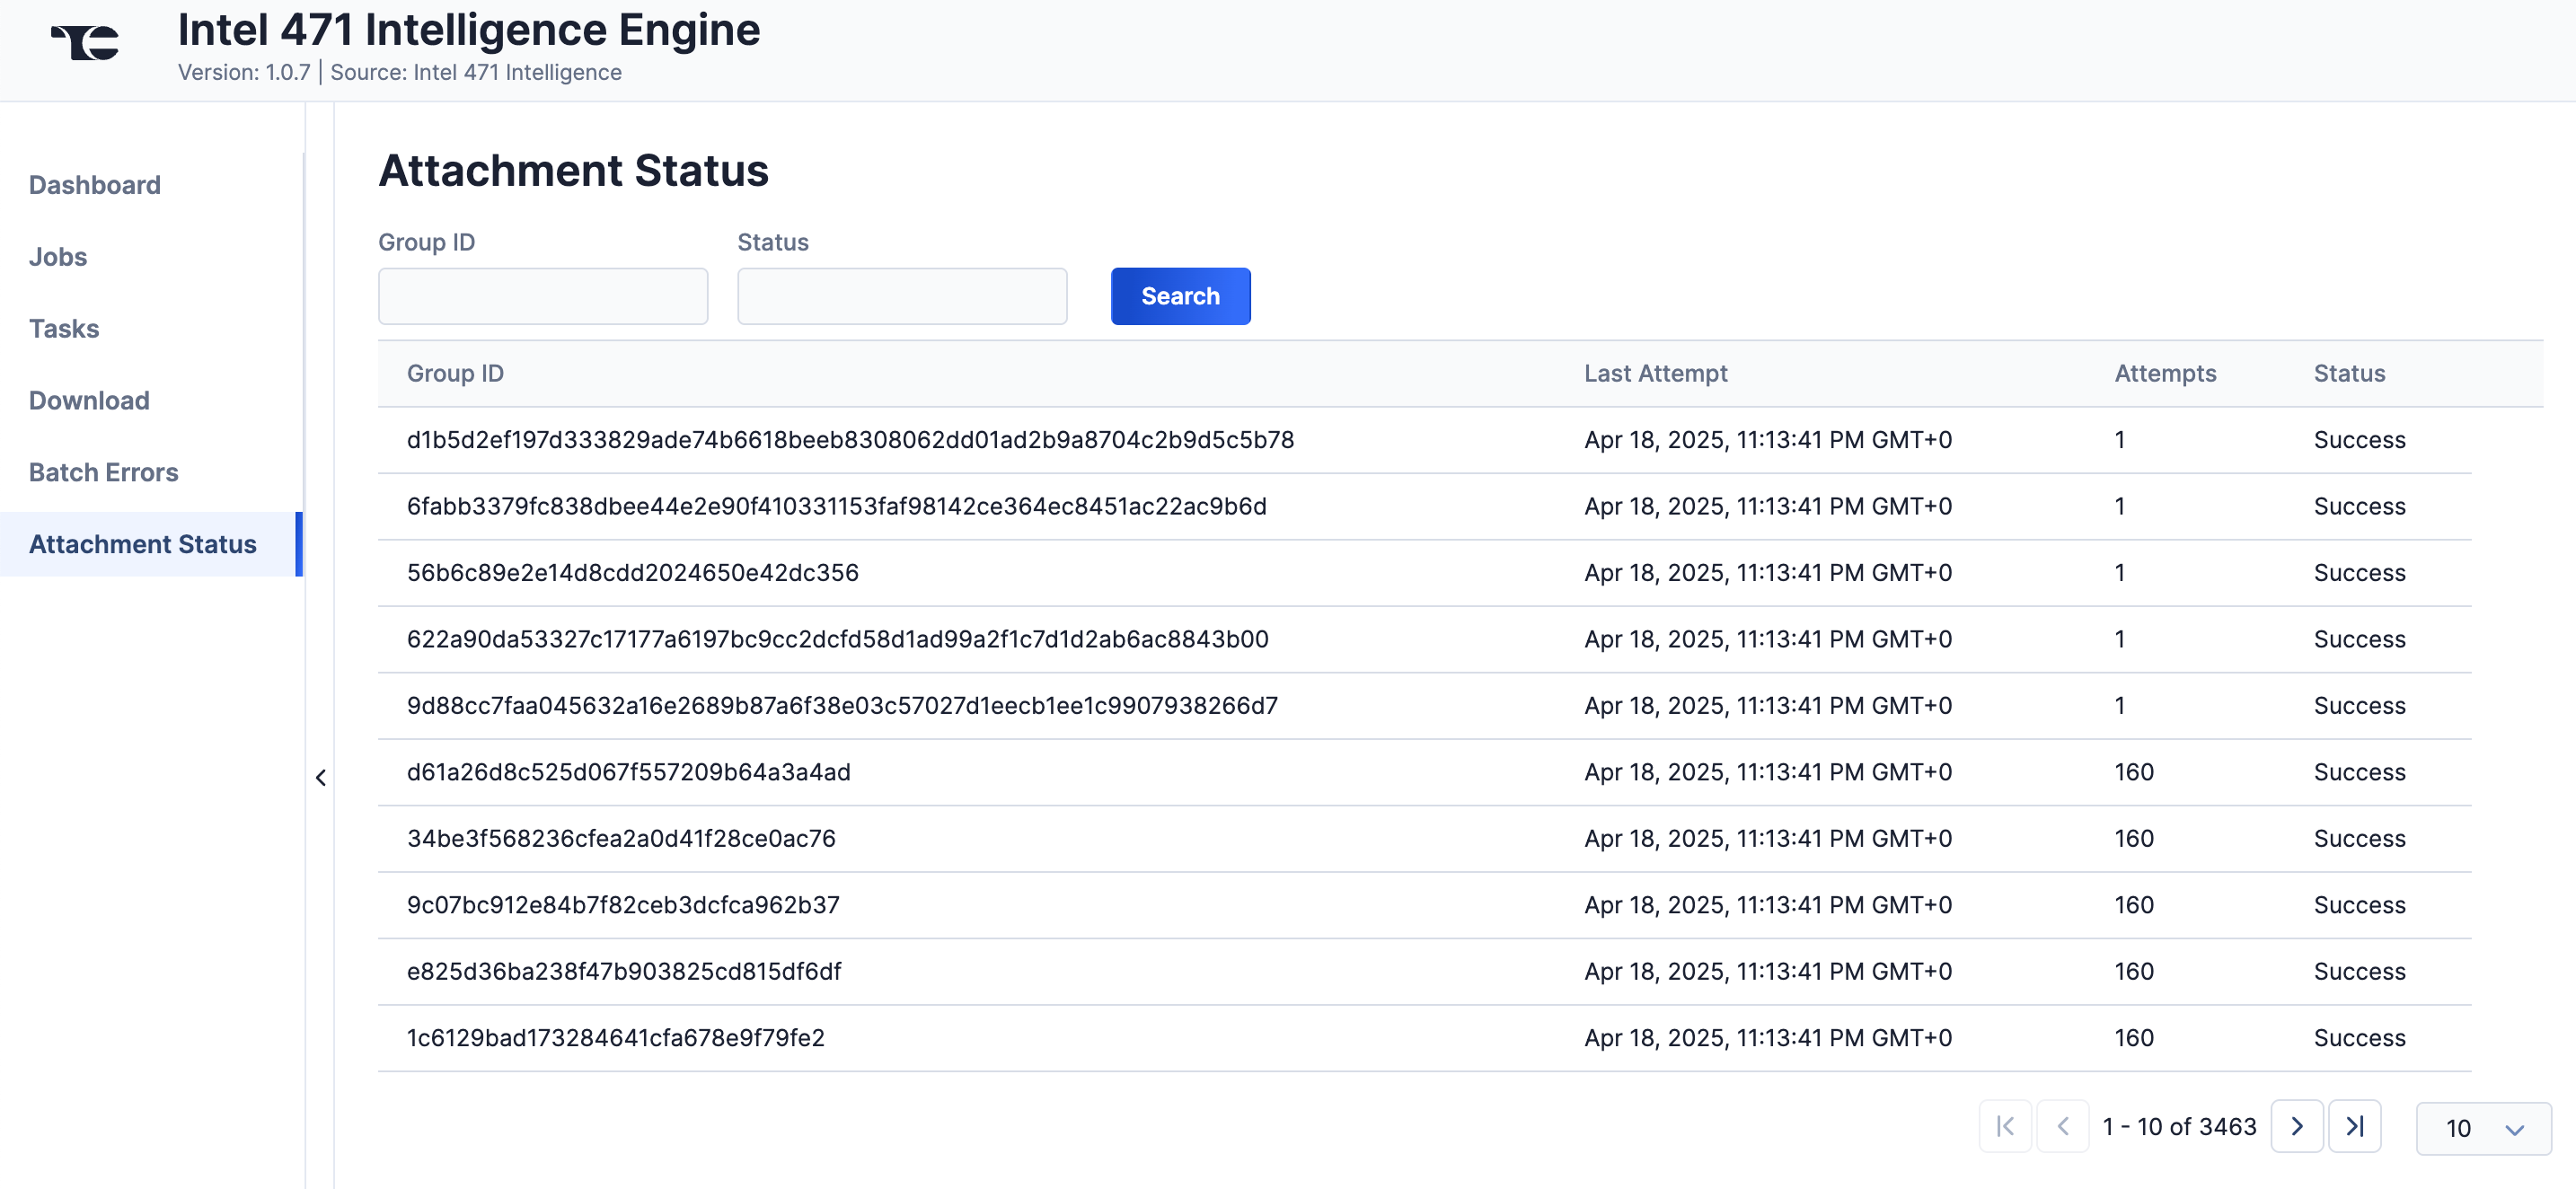Open the Batch Errors page
This screenshot has height=1189, width=2576.
pyautogui.click(x=103, y=472)
